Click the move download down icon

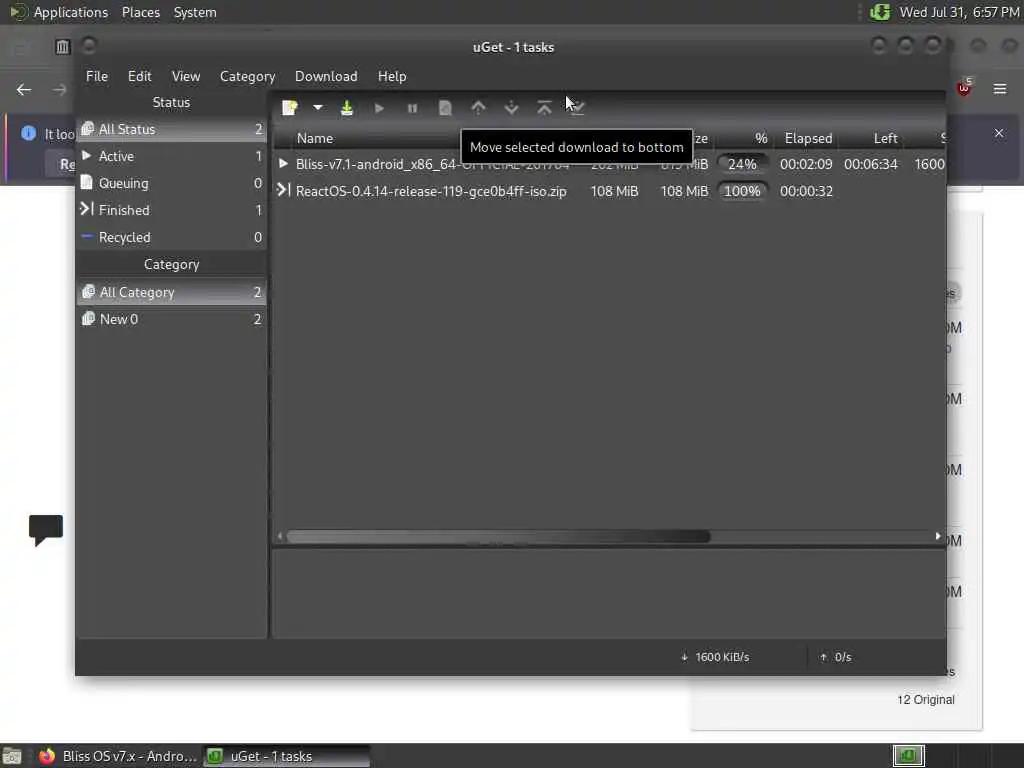point(511,108)
